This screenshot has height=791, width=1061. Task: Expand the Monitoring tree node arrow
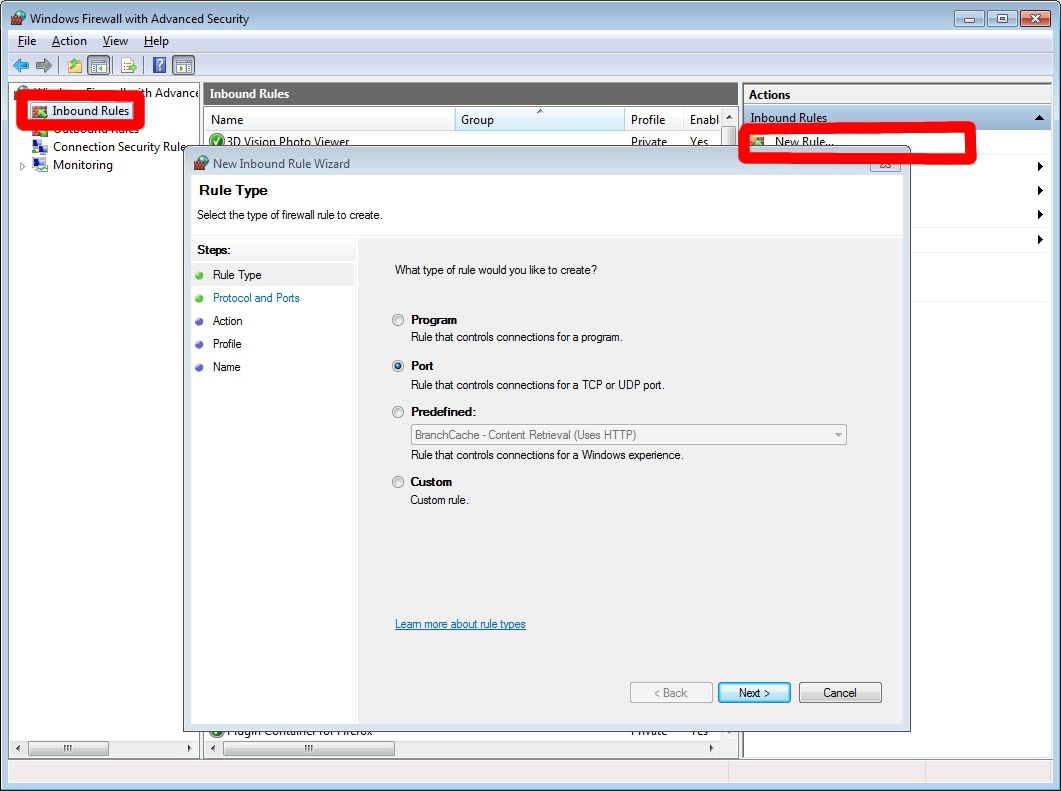(x=22, y=166)
